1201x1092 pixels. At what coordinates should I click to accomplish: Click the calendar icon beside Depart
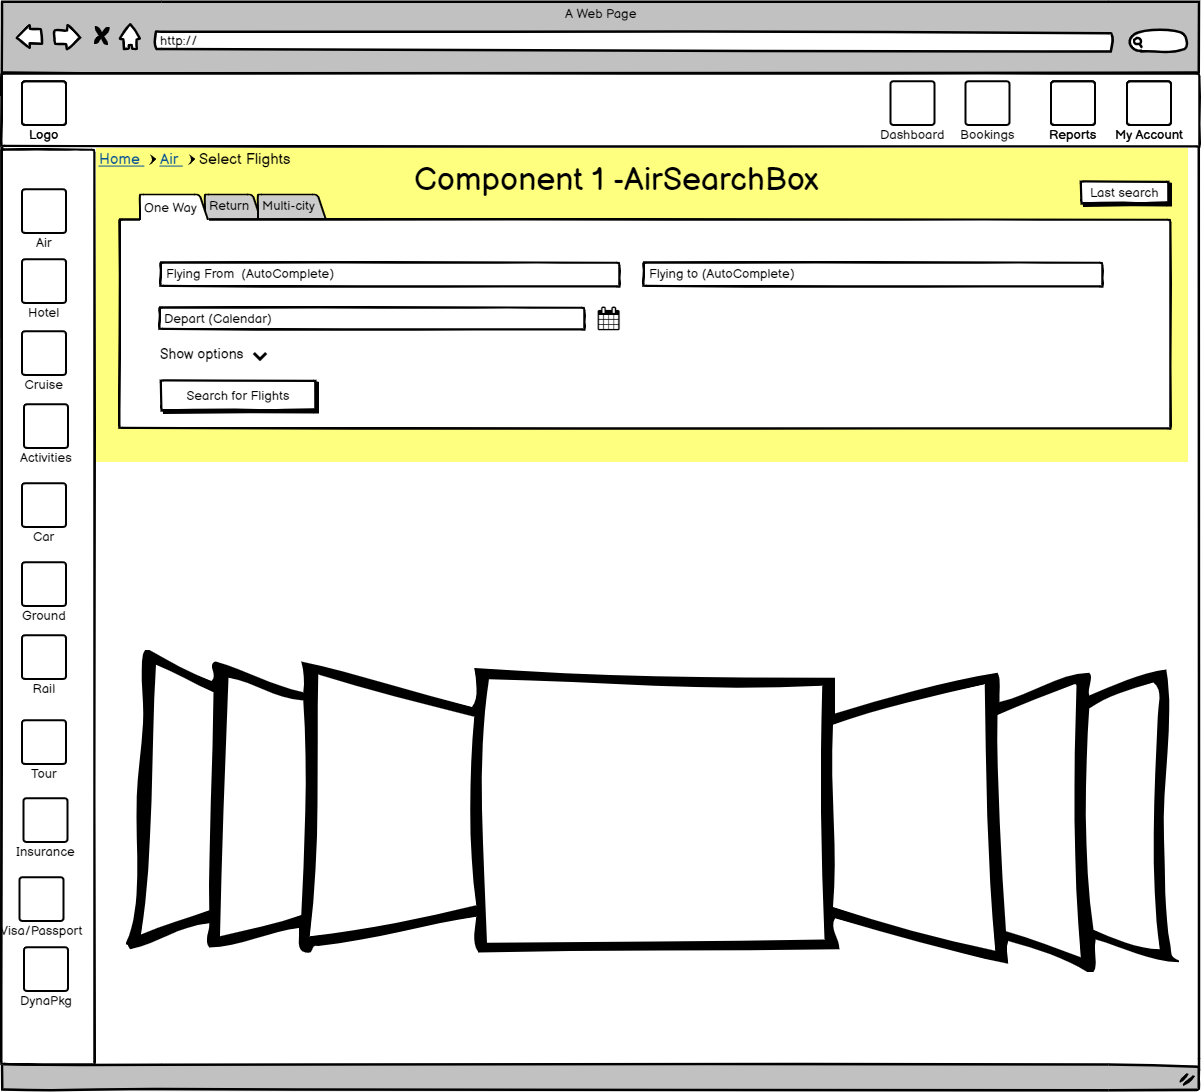[x=608, y=319]
